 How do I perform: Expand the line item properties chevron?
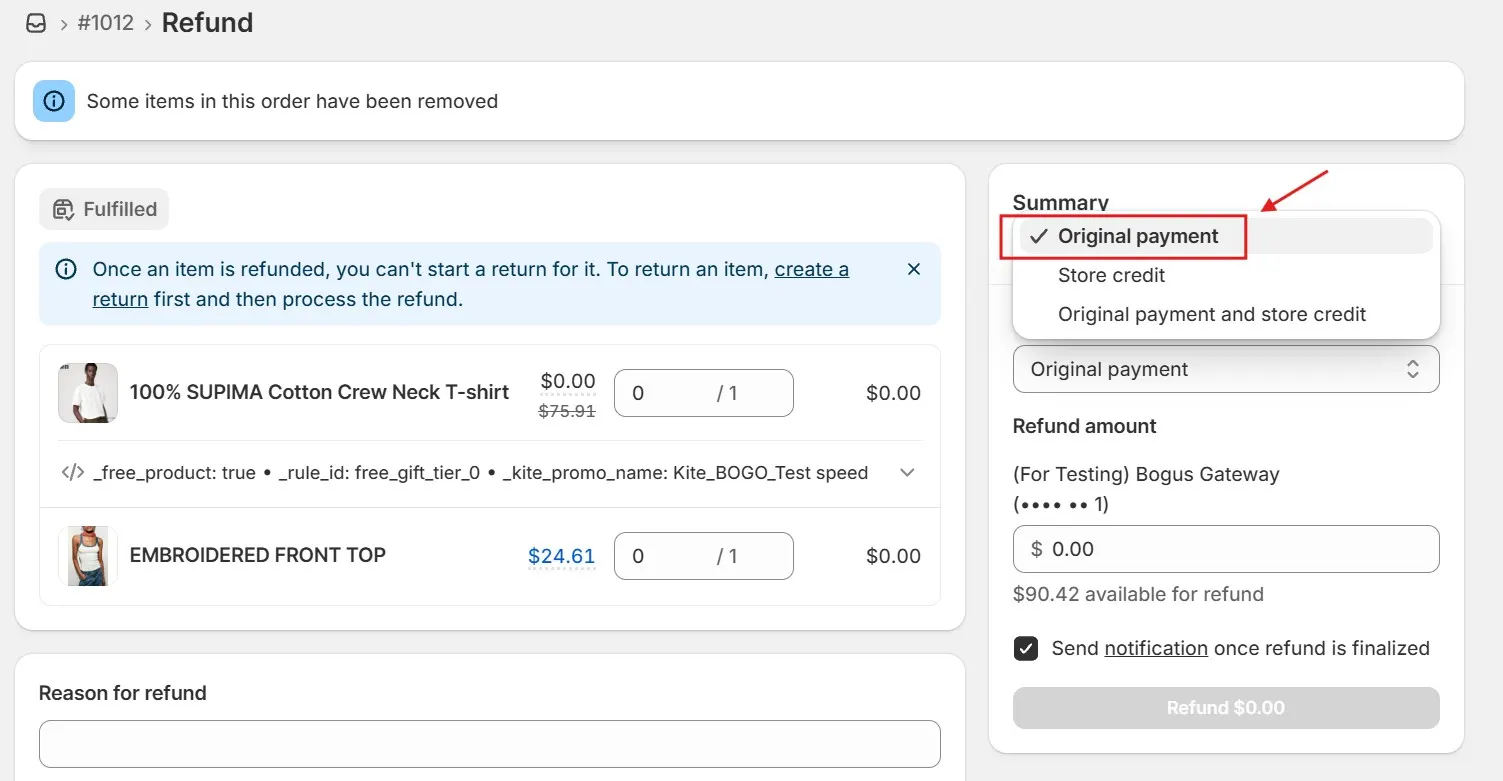click(x=907, y=473)
